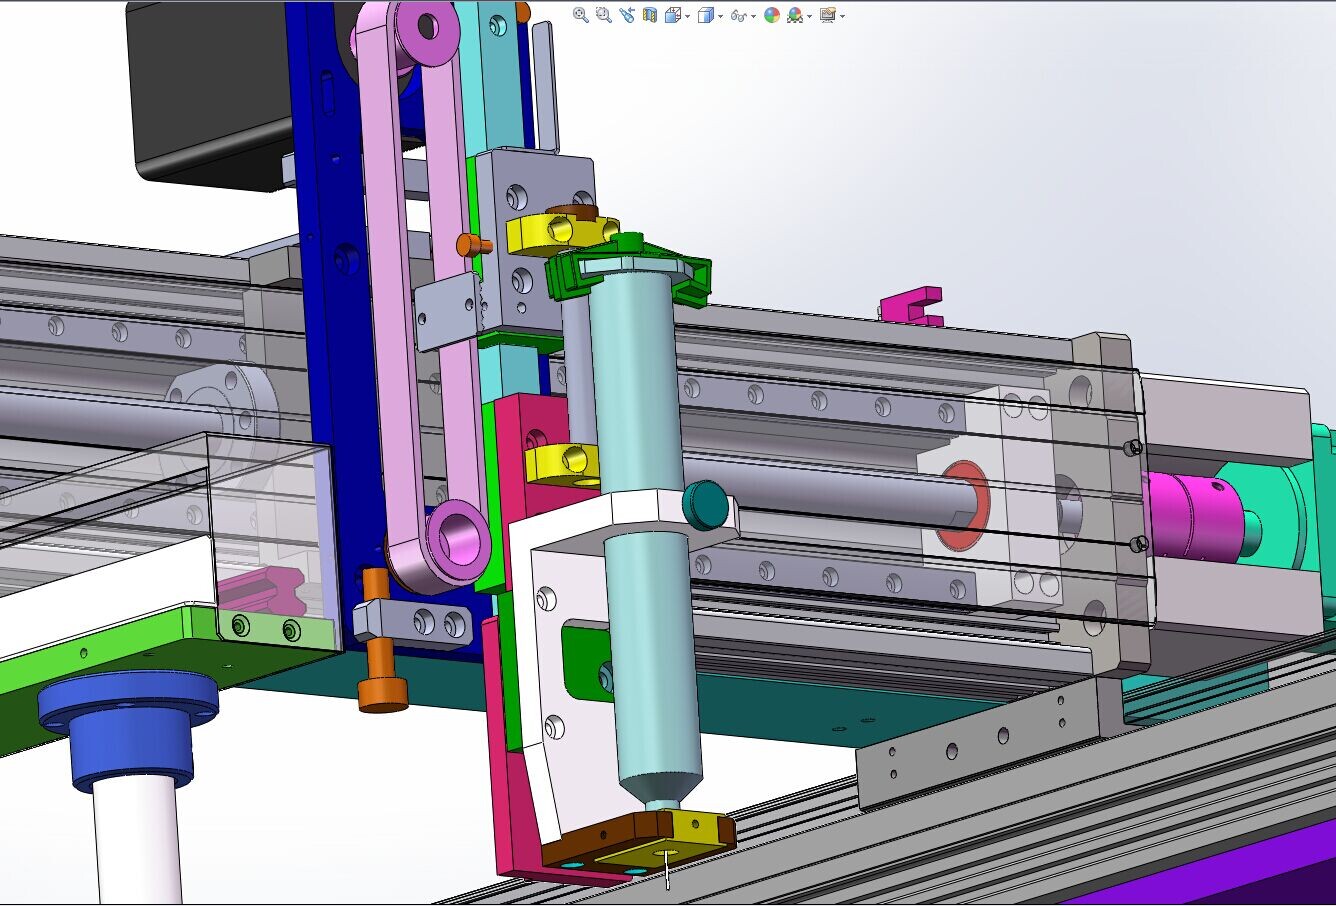This screenshot has width=1336, height=906.
Task: Expand the Hide/Show Items dropdown arrow
Action: [x=752, y=15]
